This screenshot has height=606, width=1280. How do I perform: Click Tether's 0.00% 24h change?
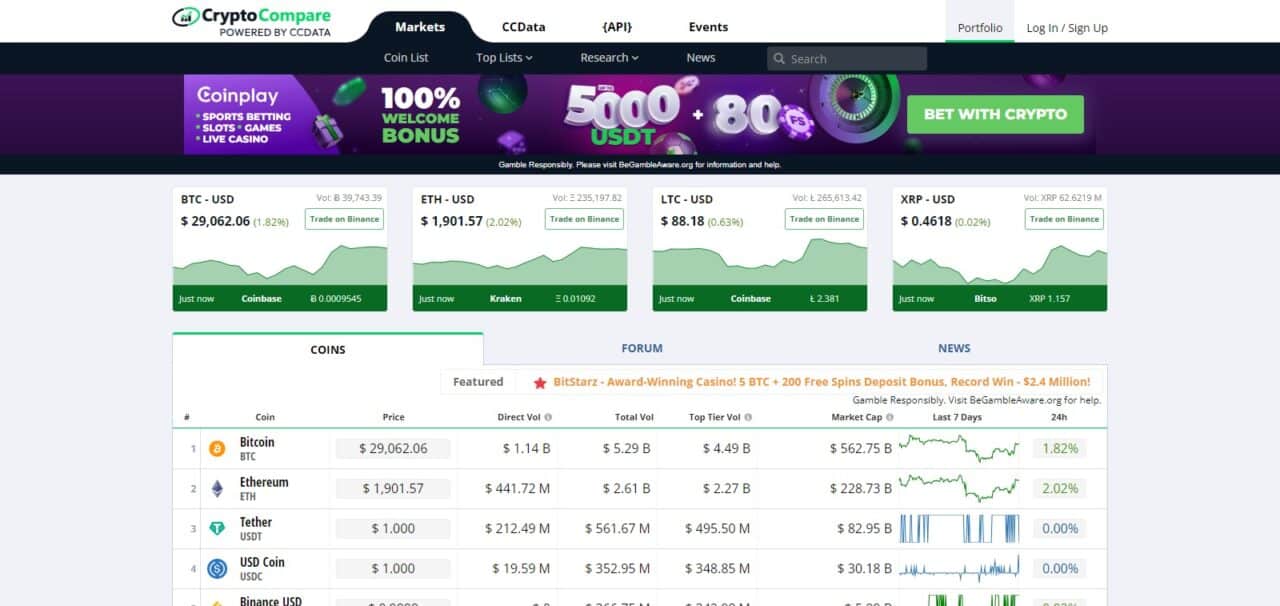click(1060, 529)
